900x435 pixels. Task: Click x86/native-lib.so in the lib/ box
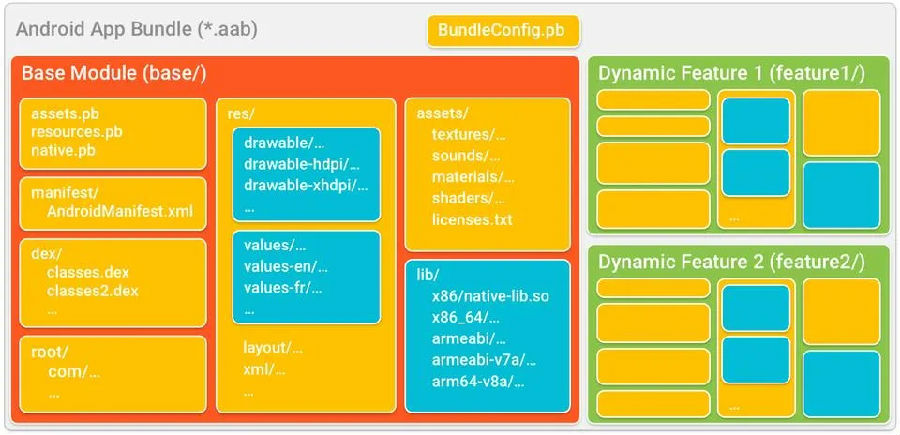[490, 296]
